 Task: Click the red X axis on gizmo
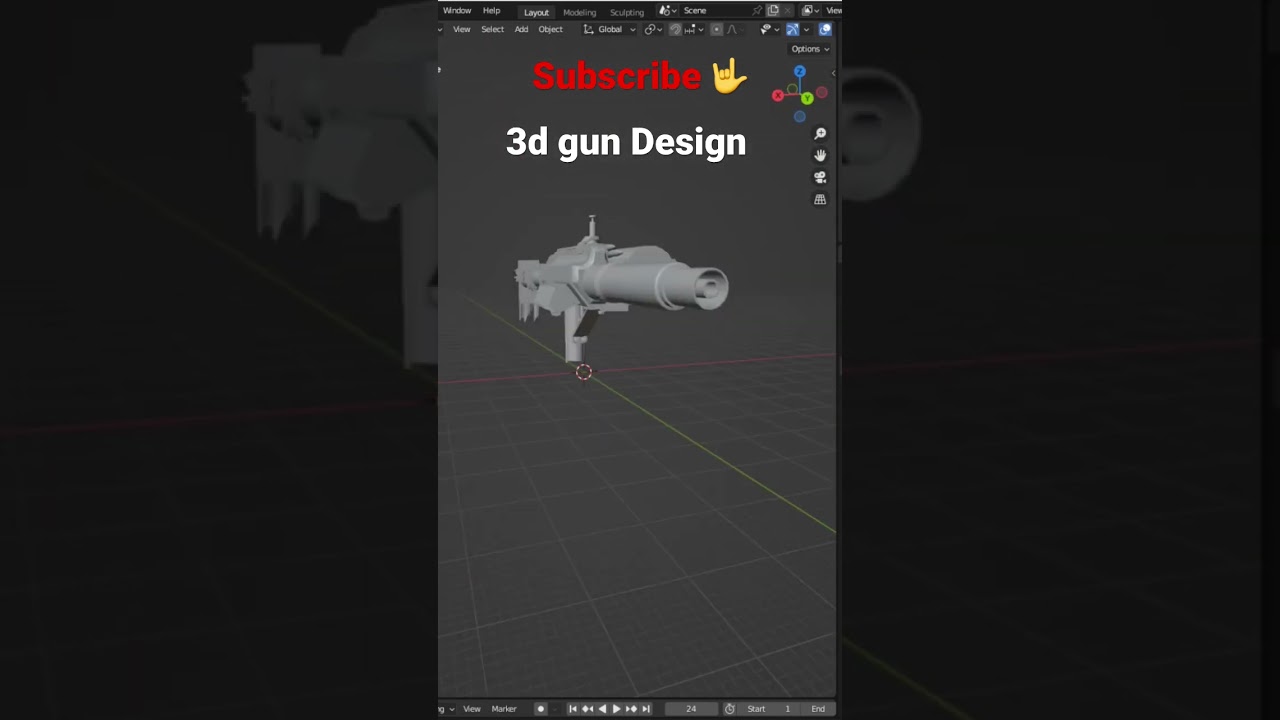coord(778,96)
